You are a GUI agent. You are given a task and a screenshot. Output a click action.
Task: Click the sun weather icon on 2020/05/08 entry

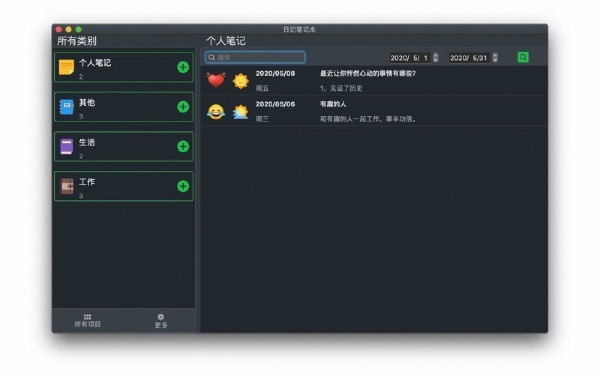(241, 81)
